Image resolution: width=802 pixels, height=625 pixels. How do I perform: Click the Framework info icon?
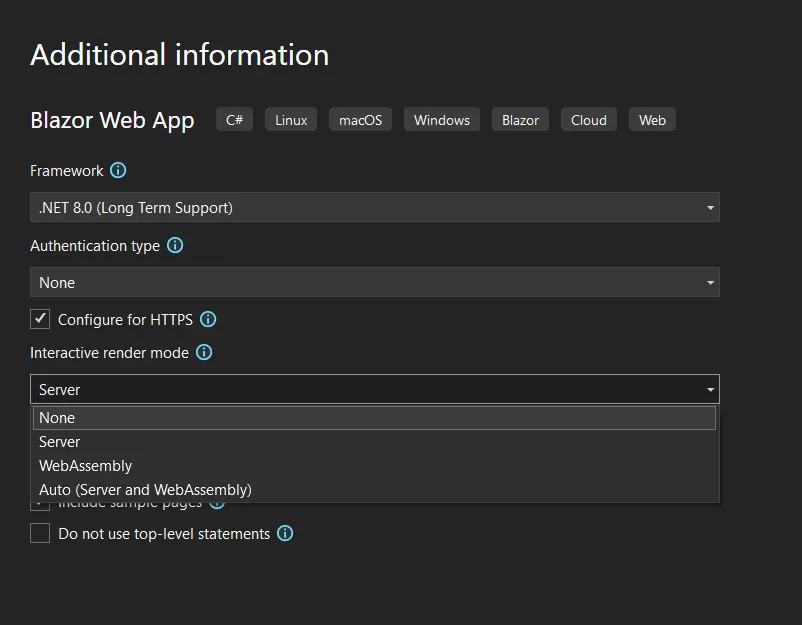118,170
